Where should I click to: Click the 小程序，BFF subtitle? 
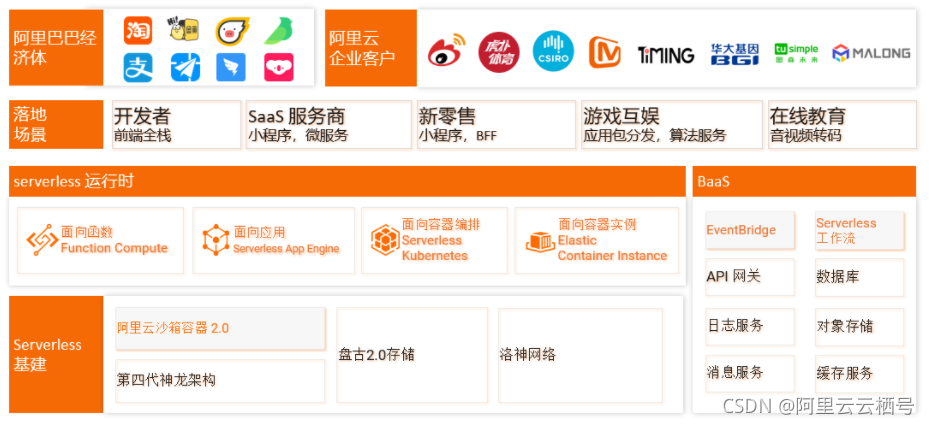pyautogui.click(x=458, y=136)
